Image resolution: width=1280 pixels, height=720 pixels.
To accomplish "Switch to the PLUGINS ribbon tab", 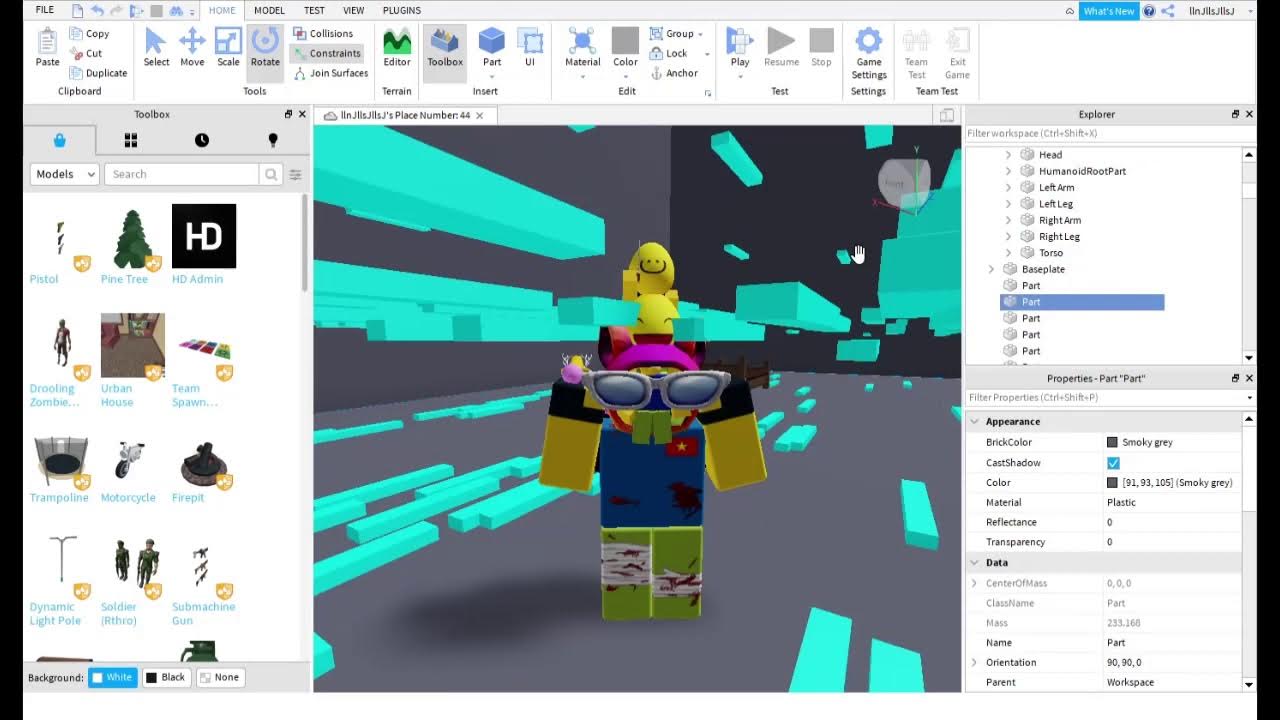I will (x=401, y=10).
